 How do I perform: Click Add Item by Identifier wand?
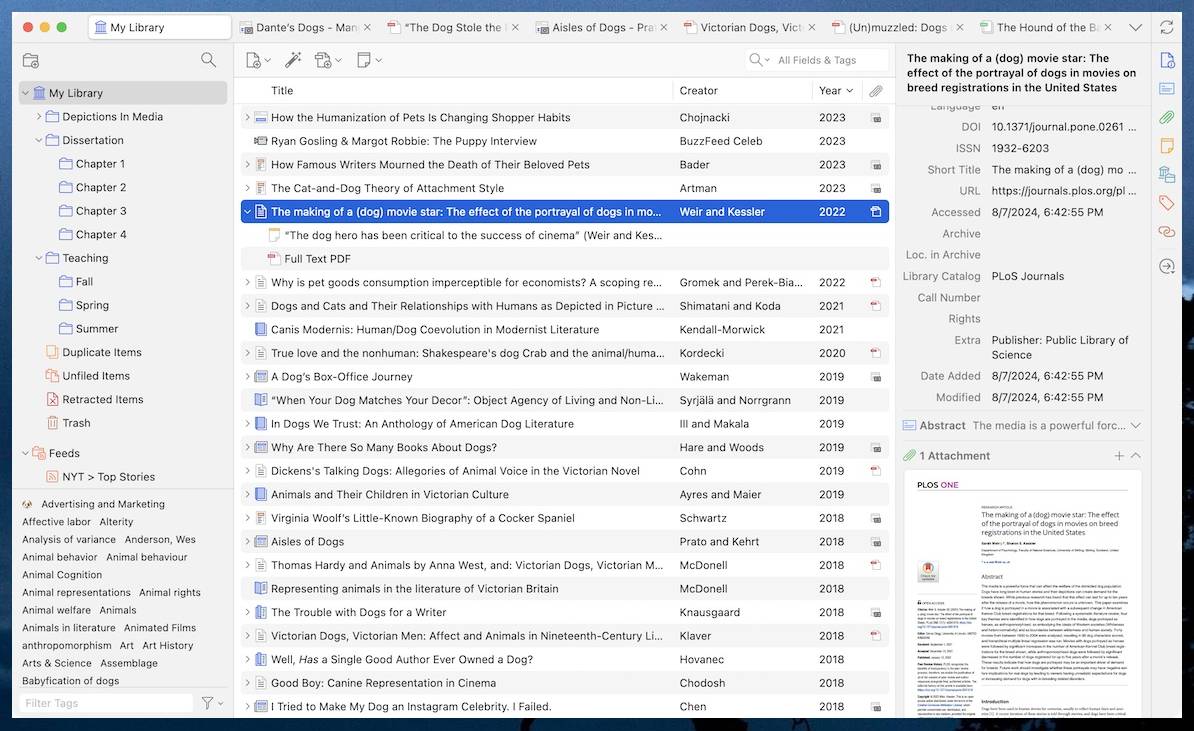pos(293,59)
